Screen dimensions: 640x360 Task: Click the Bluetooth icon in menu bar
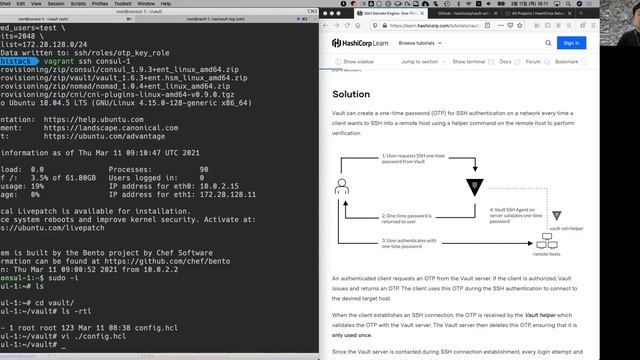point(458,4)
